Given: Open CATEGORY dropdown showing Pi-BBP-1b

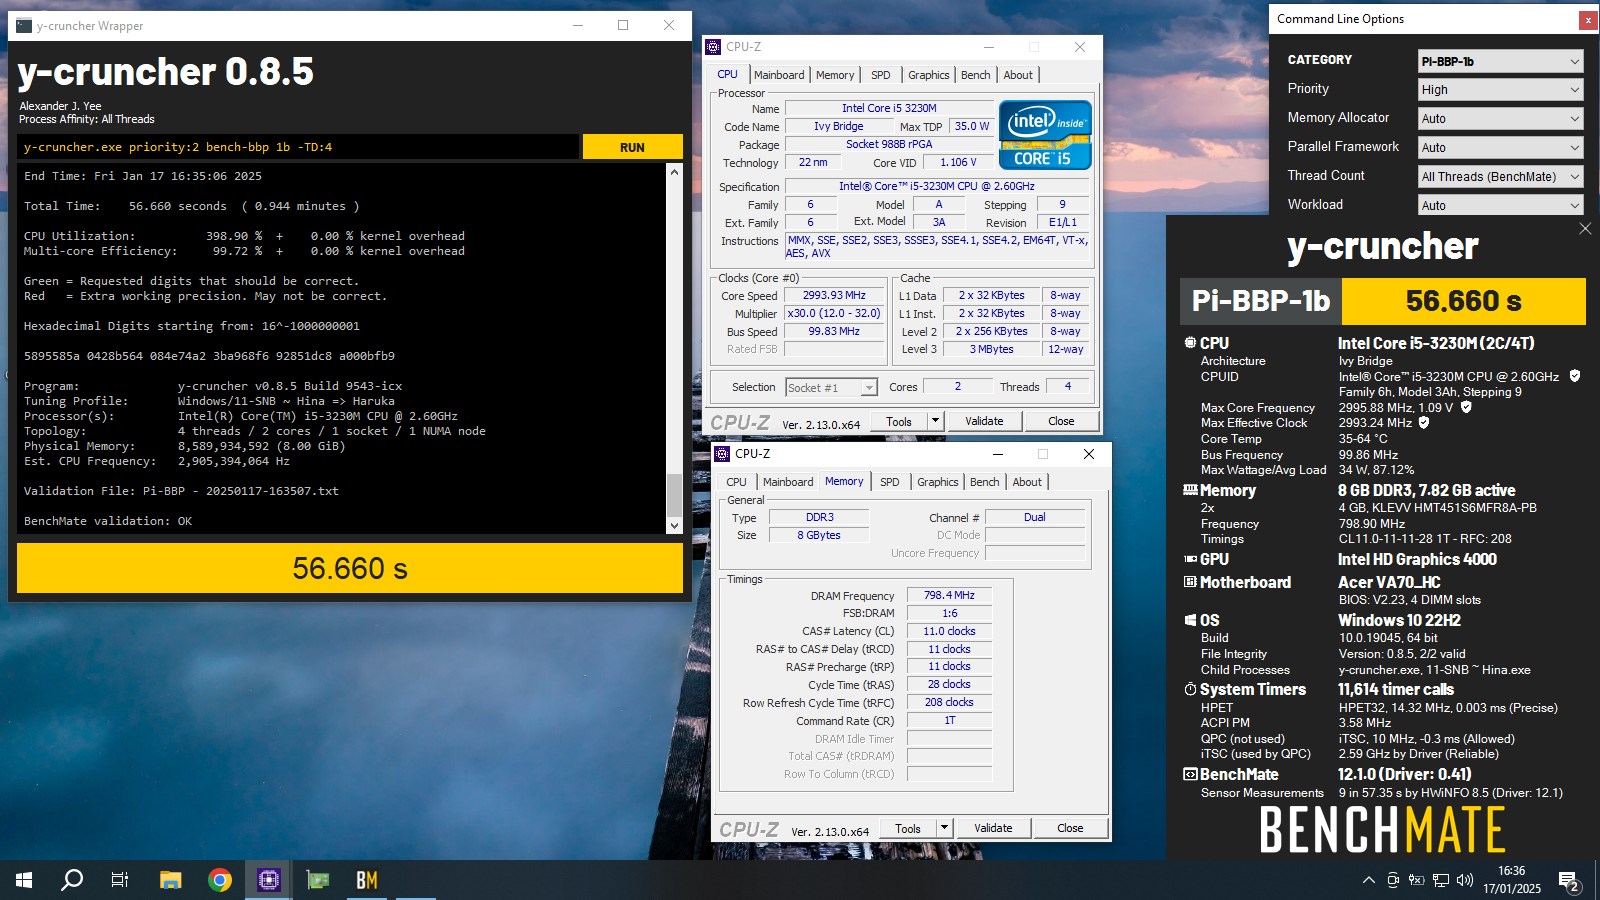Looking at the screenshot, I should pos(1500,61).
